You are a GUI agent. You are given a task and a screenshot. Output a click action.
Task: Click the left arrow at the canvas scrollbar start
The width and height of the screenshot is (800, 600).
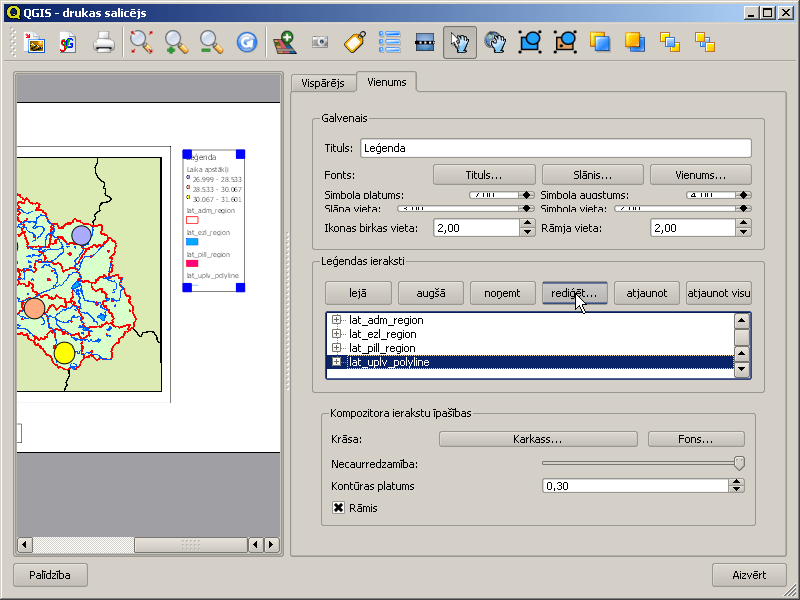tap(24, 545)
